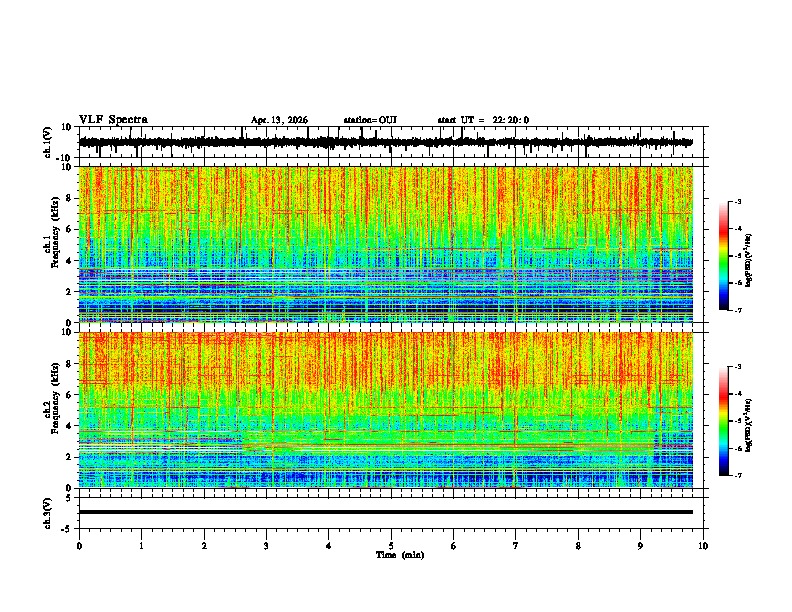Click the ch.2 "Frequency (kHz)" axis label

coord(55,398)
